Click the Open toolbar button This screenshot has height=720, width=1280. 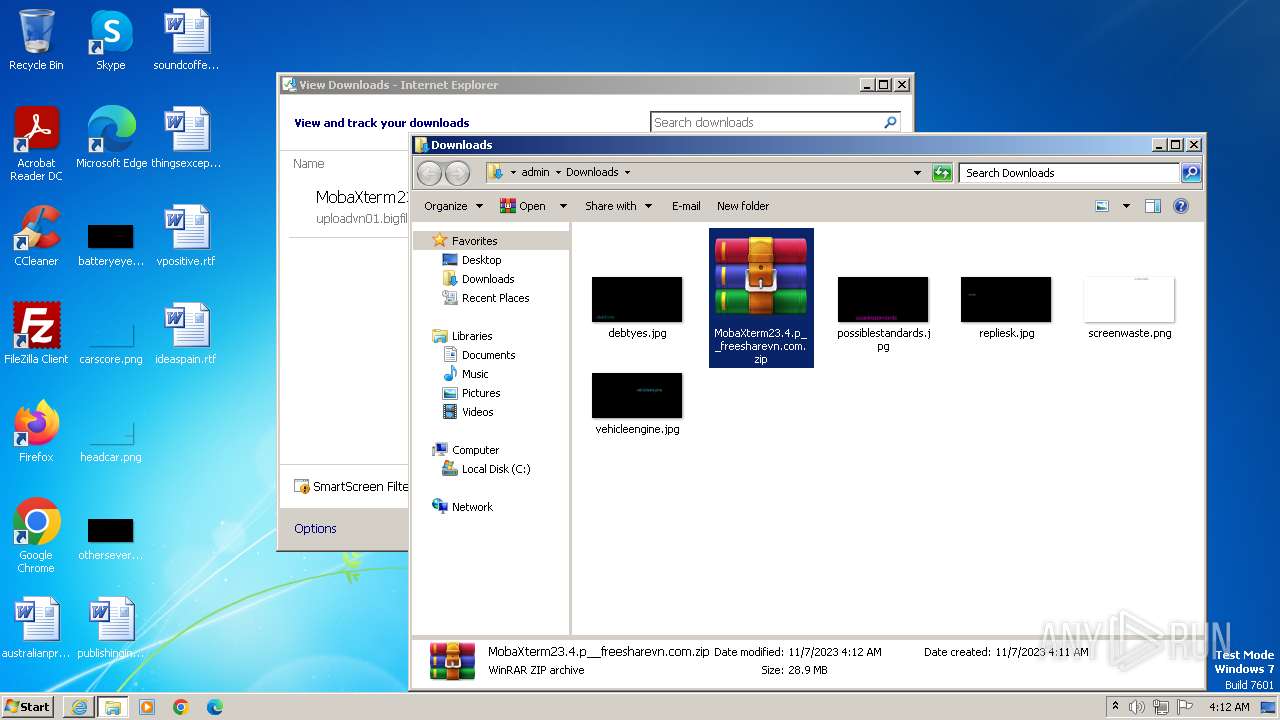tap(524, 206)
